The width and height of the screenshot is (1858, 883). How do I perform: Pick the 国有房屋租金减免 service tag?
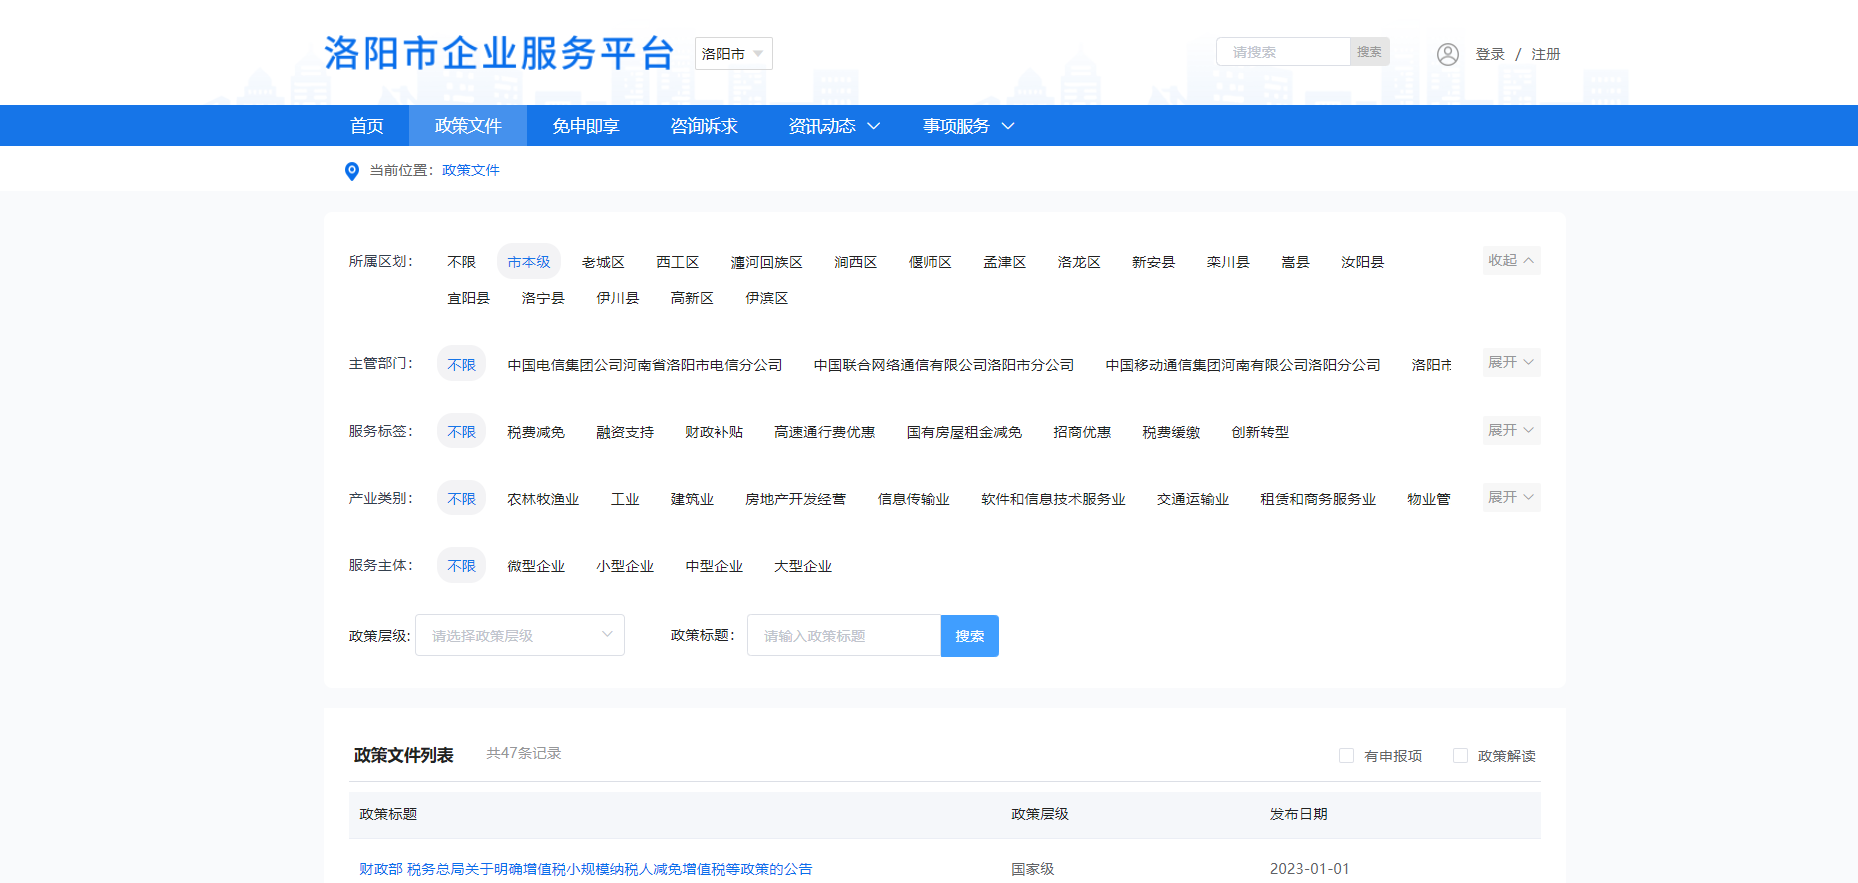coord(964,432)
